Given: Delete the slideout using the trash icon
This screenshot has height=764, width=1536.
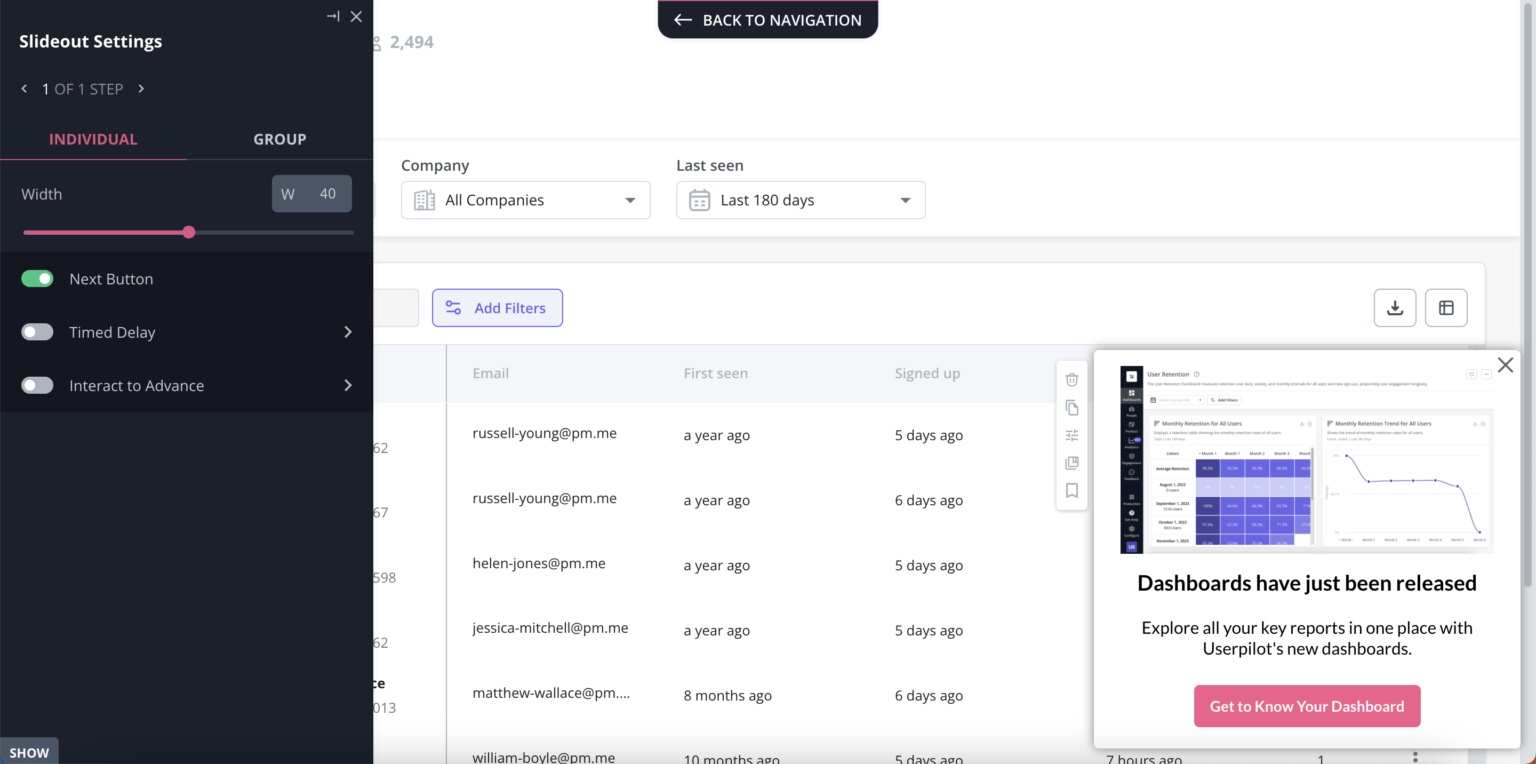Looking at the screenshot, I should [1072, 380].
